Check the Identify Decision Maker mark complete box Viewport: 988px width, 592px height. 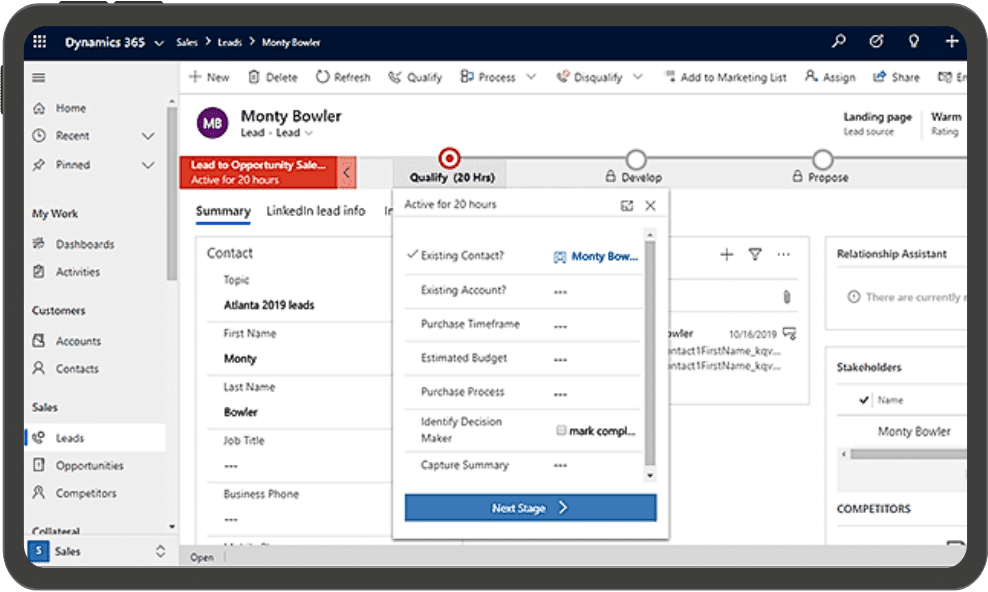tap(561, 430)
